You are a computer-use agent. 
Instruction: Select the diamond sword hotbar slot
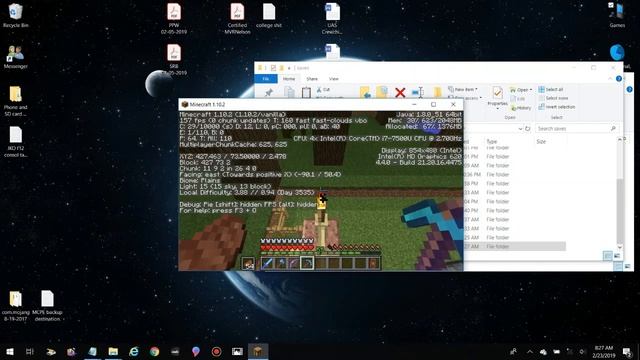point(267,263)
